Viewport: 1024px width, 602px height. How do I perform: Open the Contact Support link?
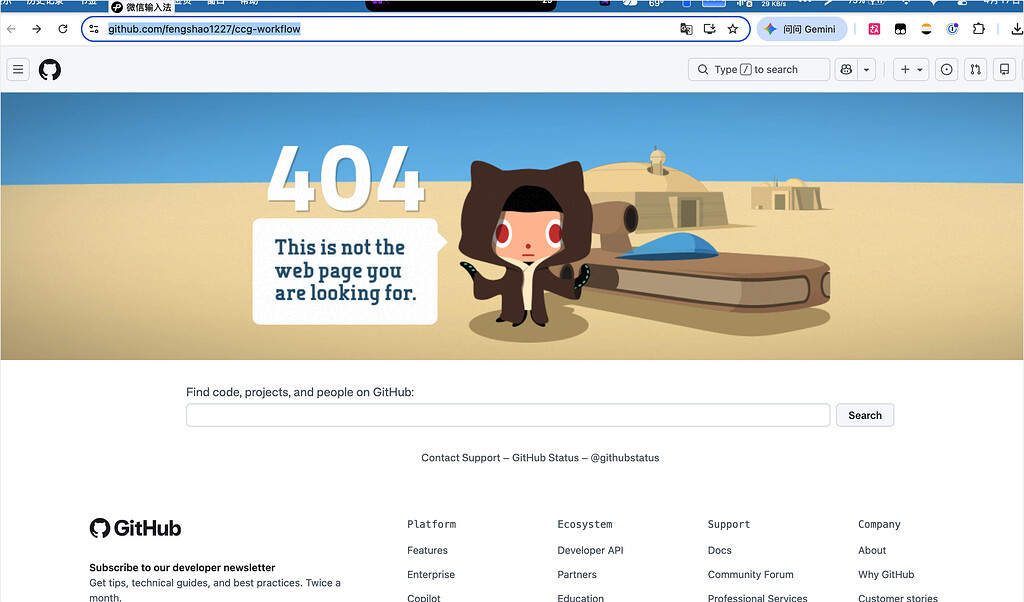(x=460, y=458)
